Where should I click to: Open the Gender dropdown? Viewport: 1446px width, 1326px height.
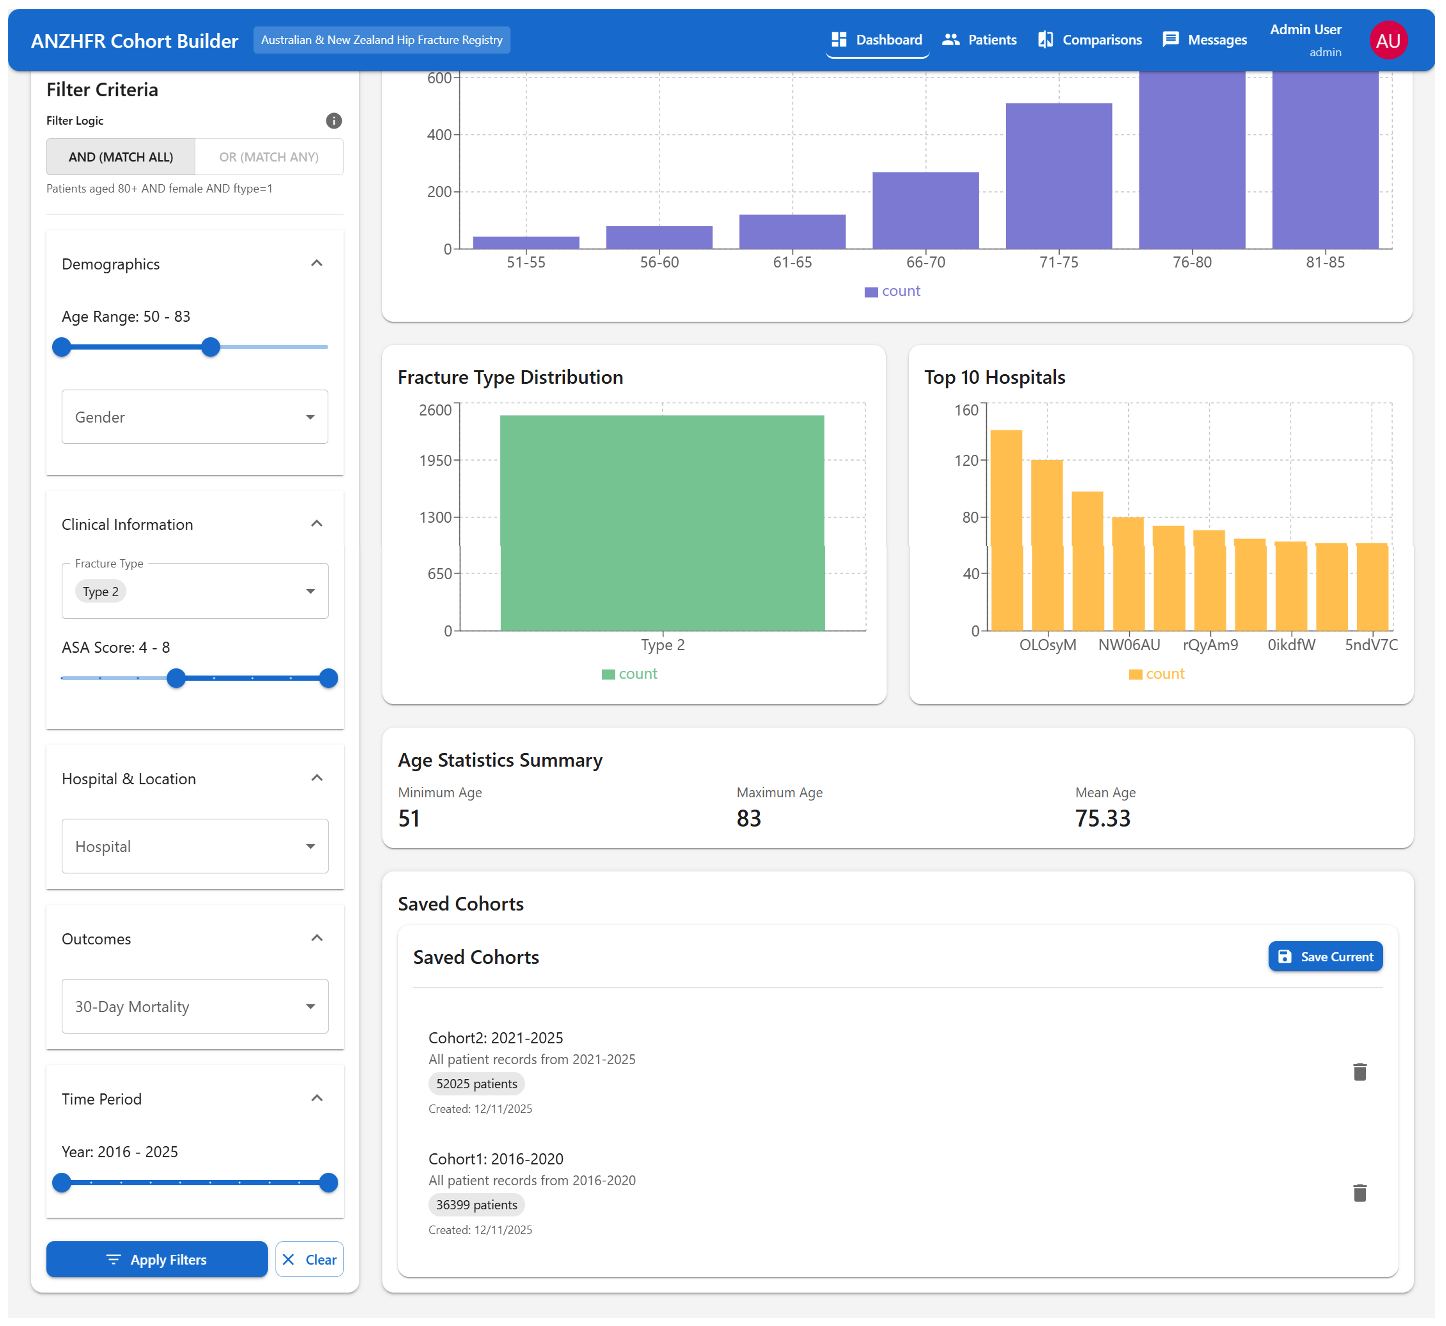click(195, 417)
